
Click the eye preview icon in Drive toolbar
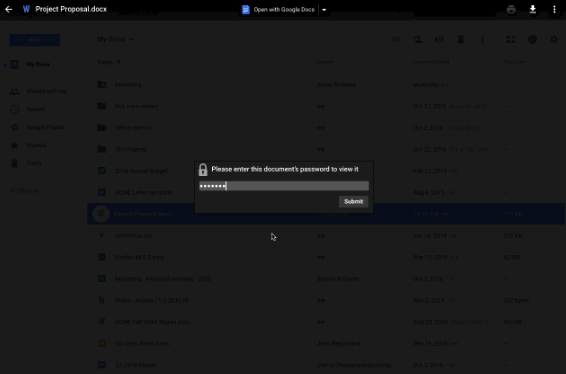tap(439, 39)
